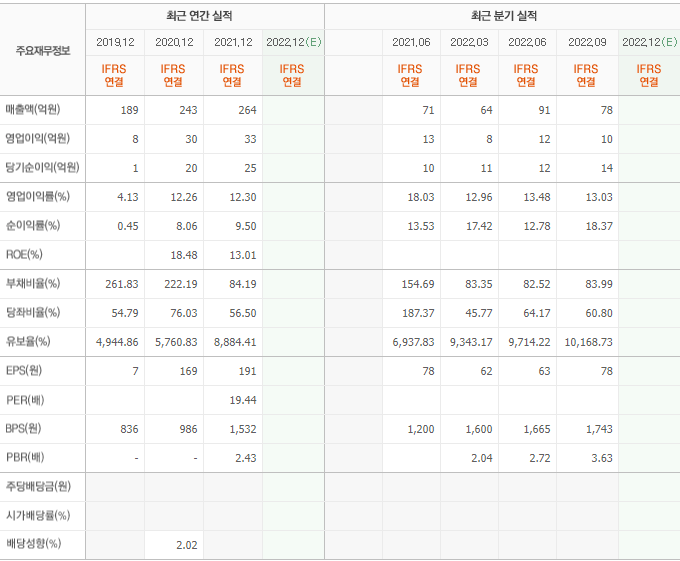Screen dimensions: 680x561
Task: Click the 2019.12 column header
Action: (115, 42)
